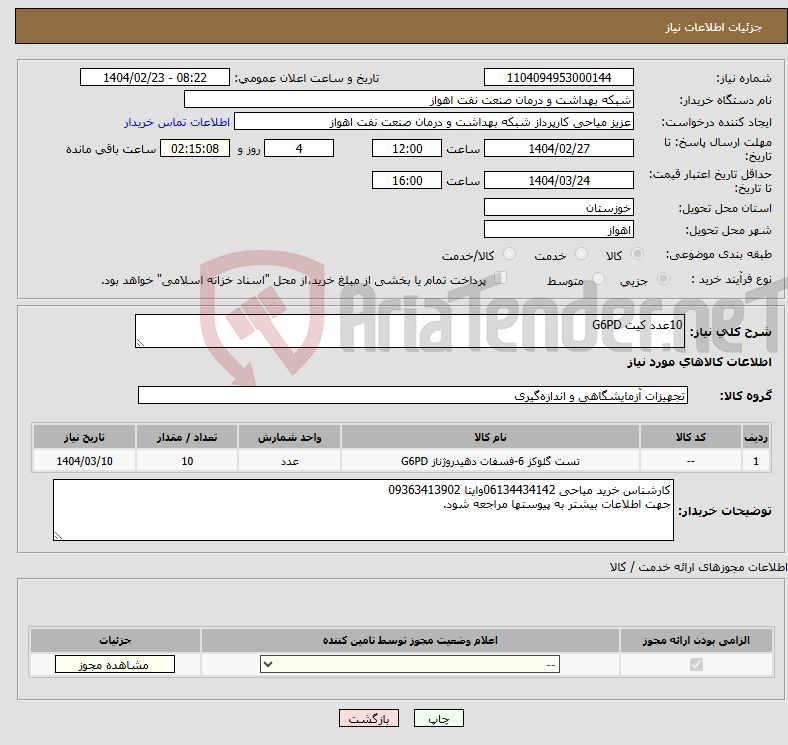
Task: Click the price validity date 1404/03/24
Action: [x=559, y=180]
